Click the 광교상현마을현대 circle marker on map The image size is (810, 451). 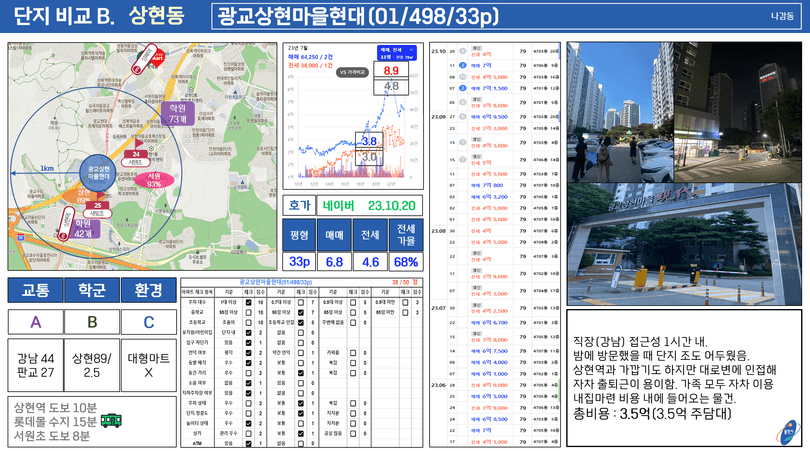(x=98, y=173)
